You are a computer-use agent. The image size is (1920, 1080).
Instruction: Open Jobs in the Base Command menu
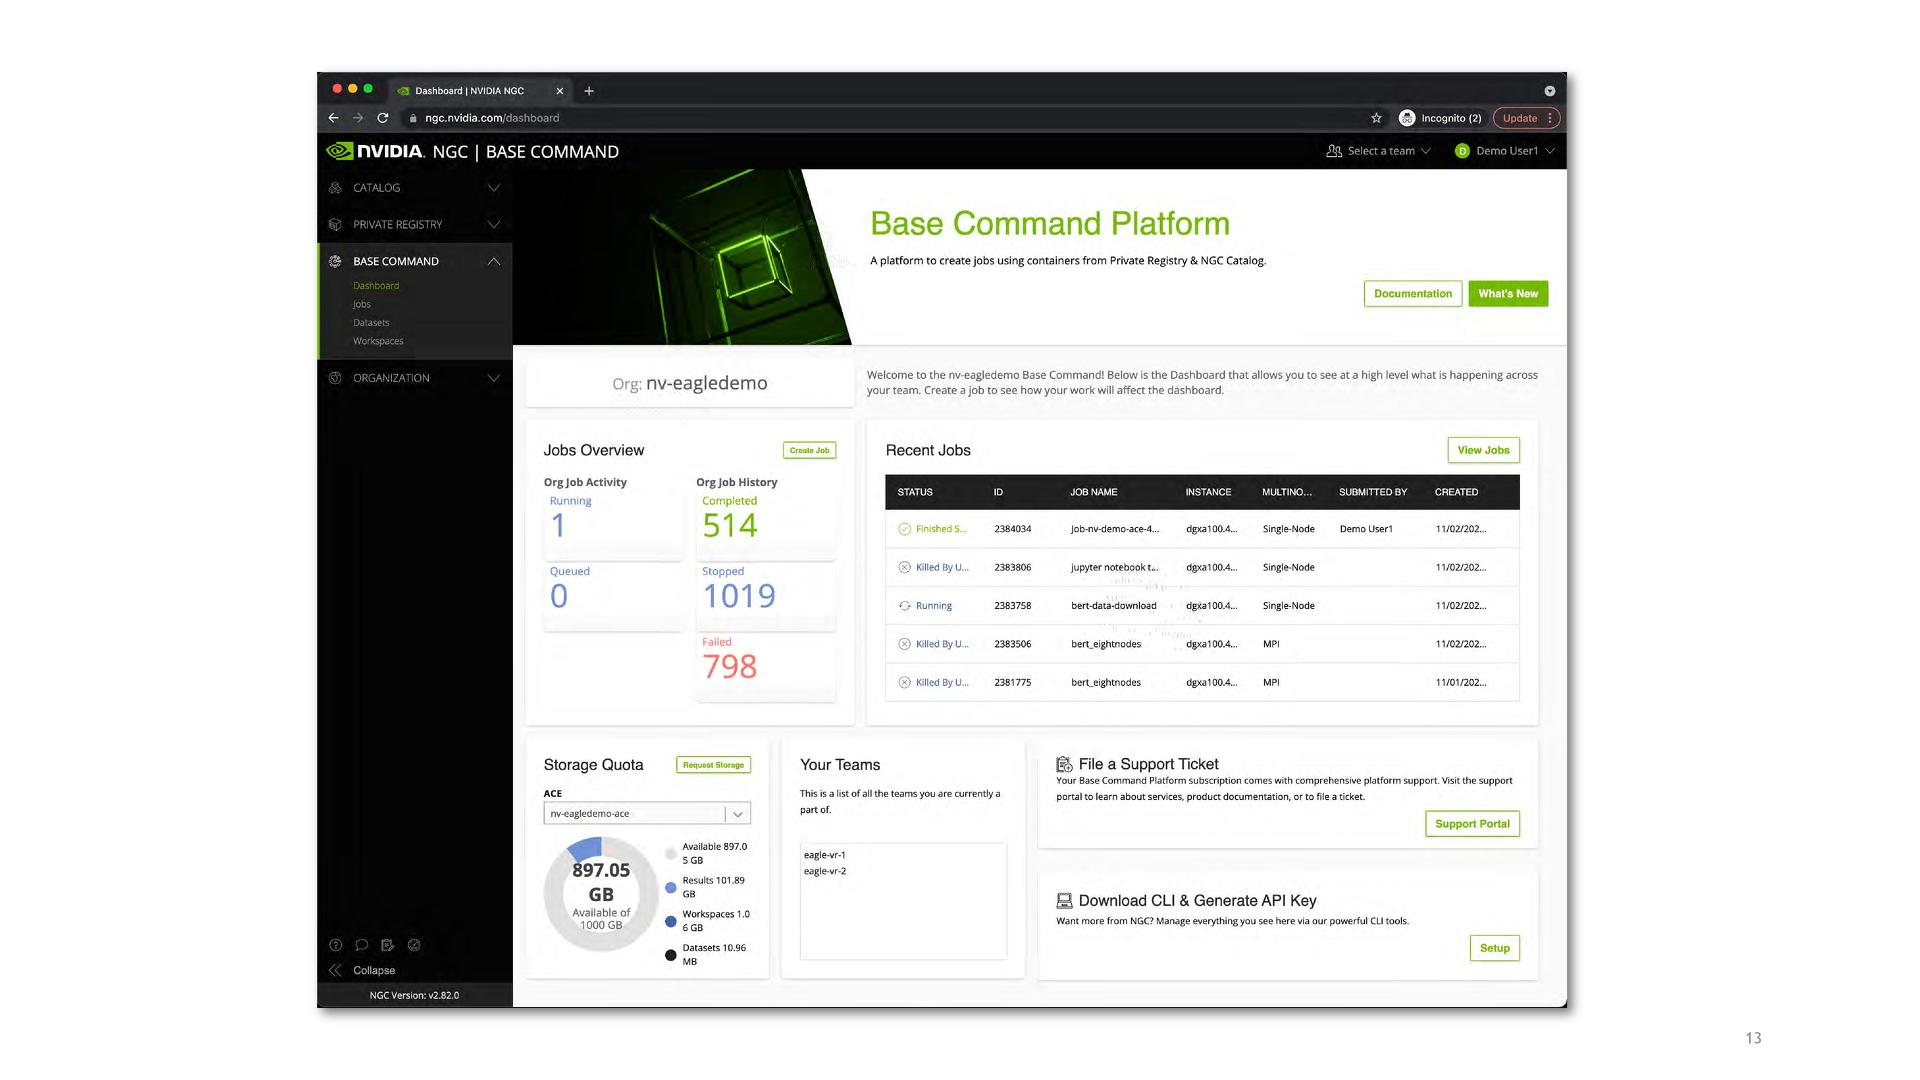(x=362, y=304)
